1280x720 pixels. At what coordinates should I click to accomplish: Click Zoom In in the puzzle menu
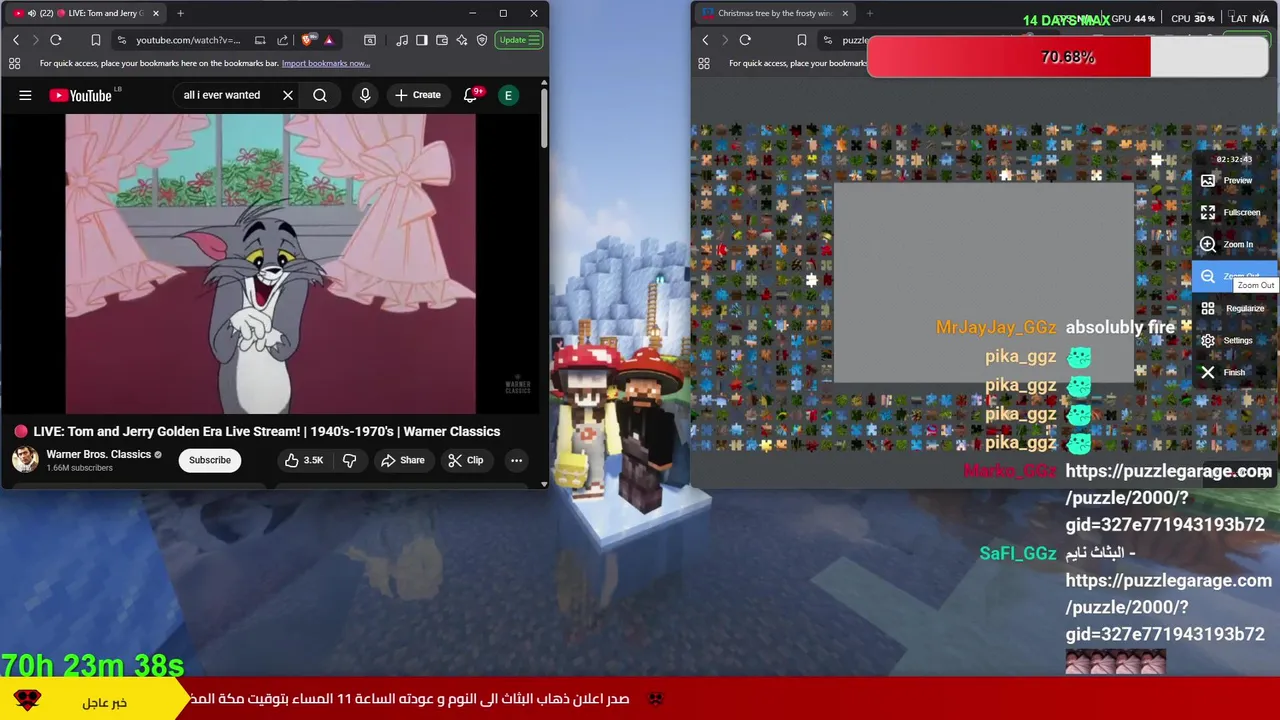pyautogui.click(x=1235, y=245)
